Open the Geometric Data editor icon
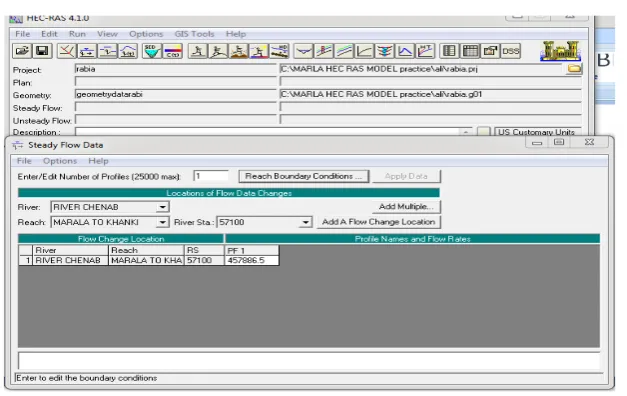The width and height of the screenshot is (627, 396). [x=66, y=51]
